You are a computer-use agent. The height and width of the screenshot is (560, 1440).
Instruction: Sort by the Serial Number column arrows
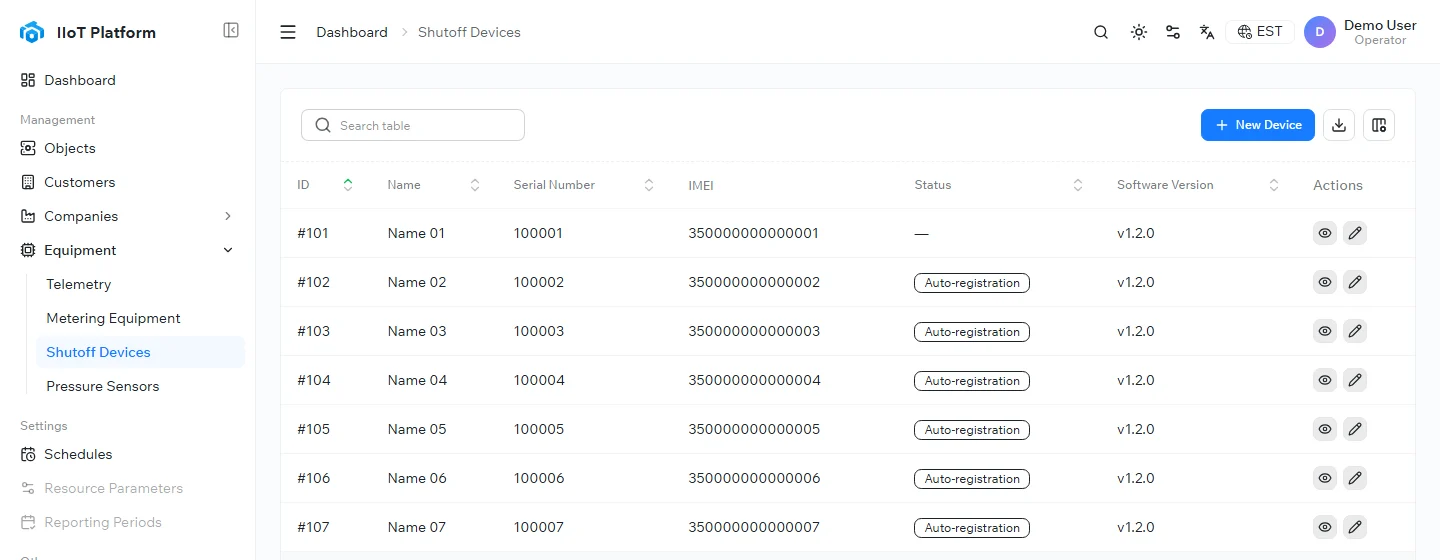[649, 185]
